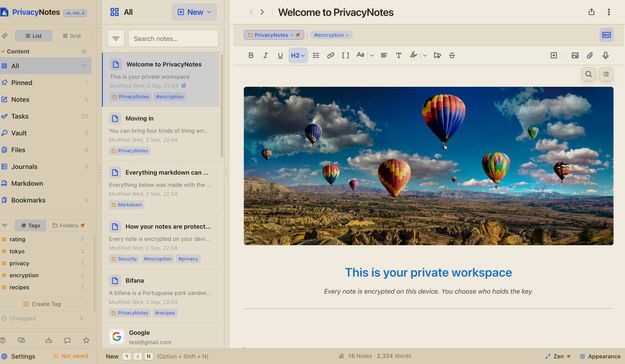
Task: Switch to Grid view
Action: (72, 36)
